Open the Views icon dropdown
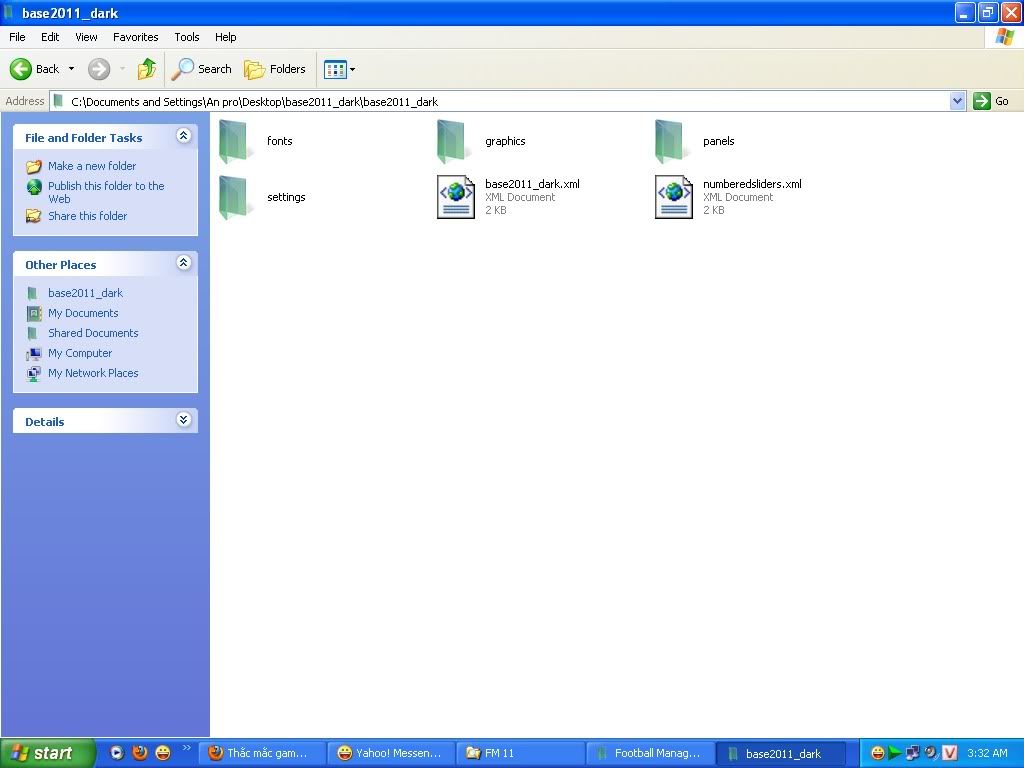This screenshot has width=1024, height=768. (340, 69)
